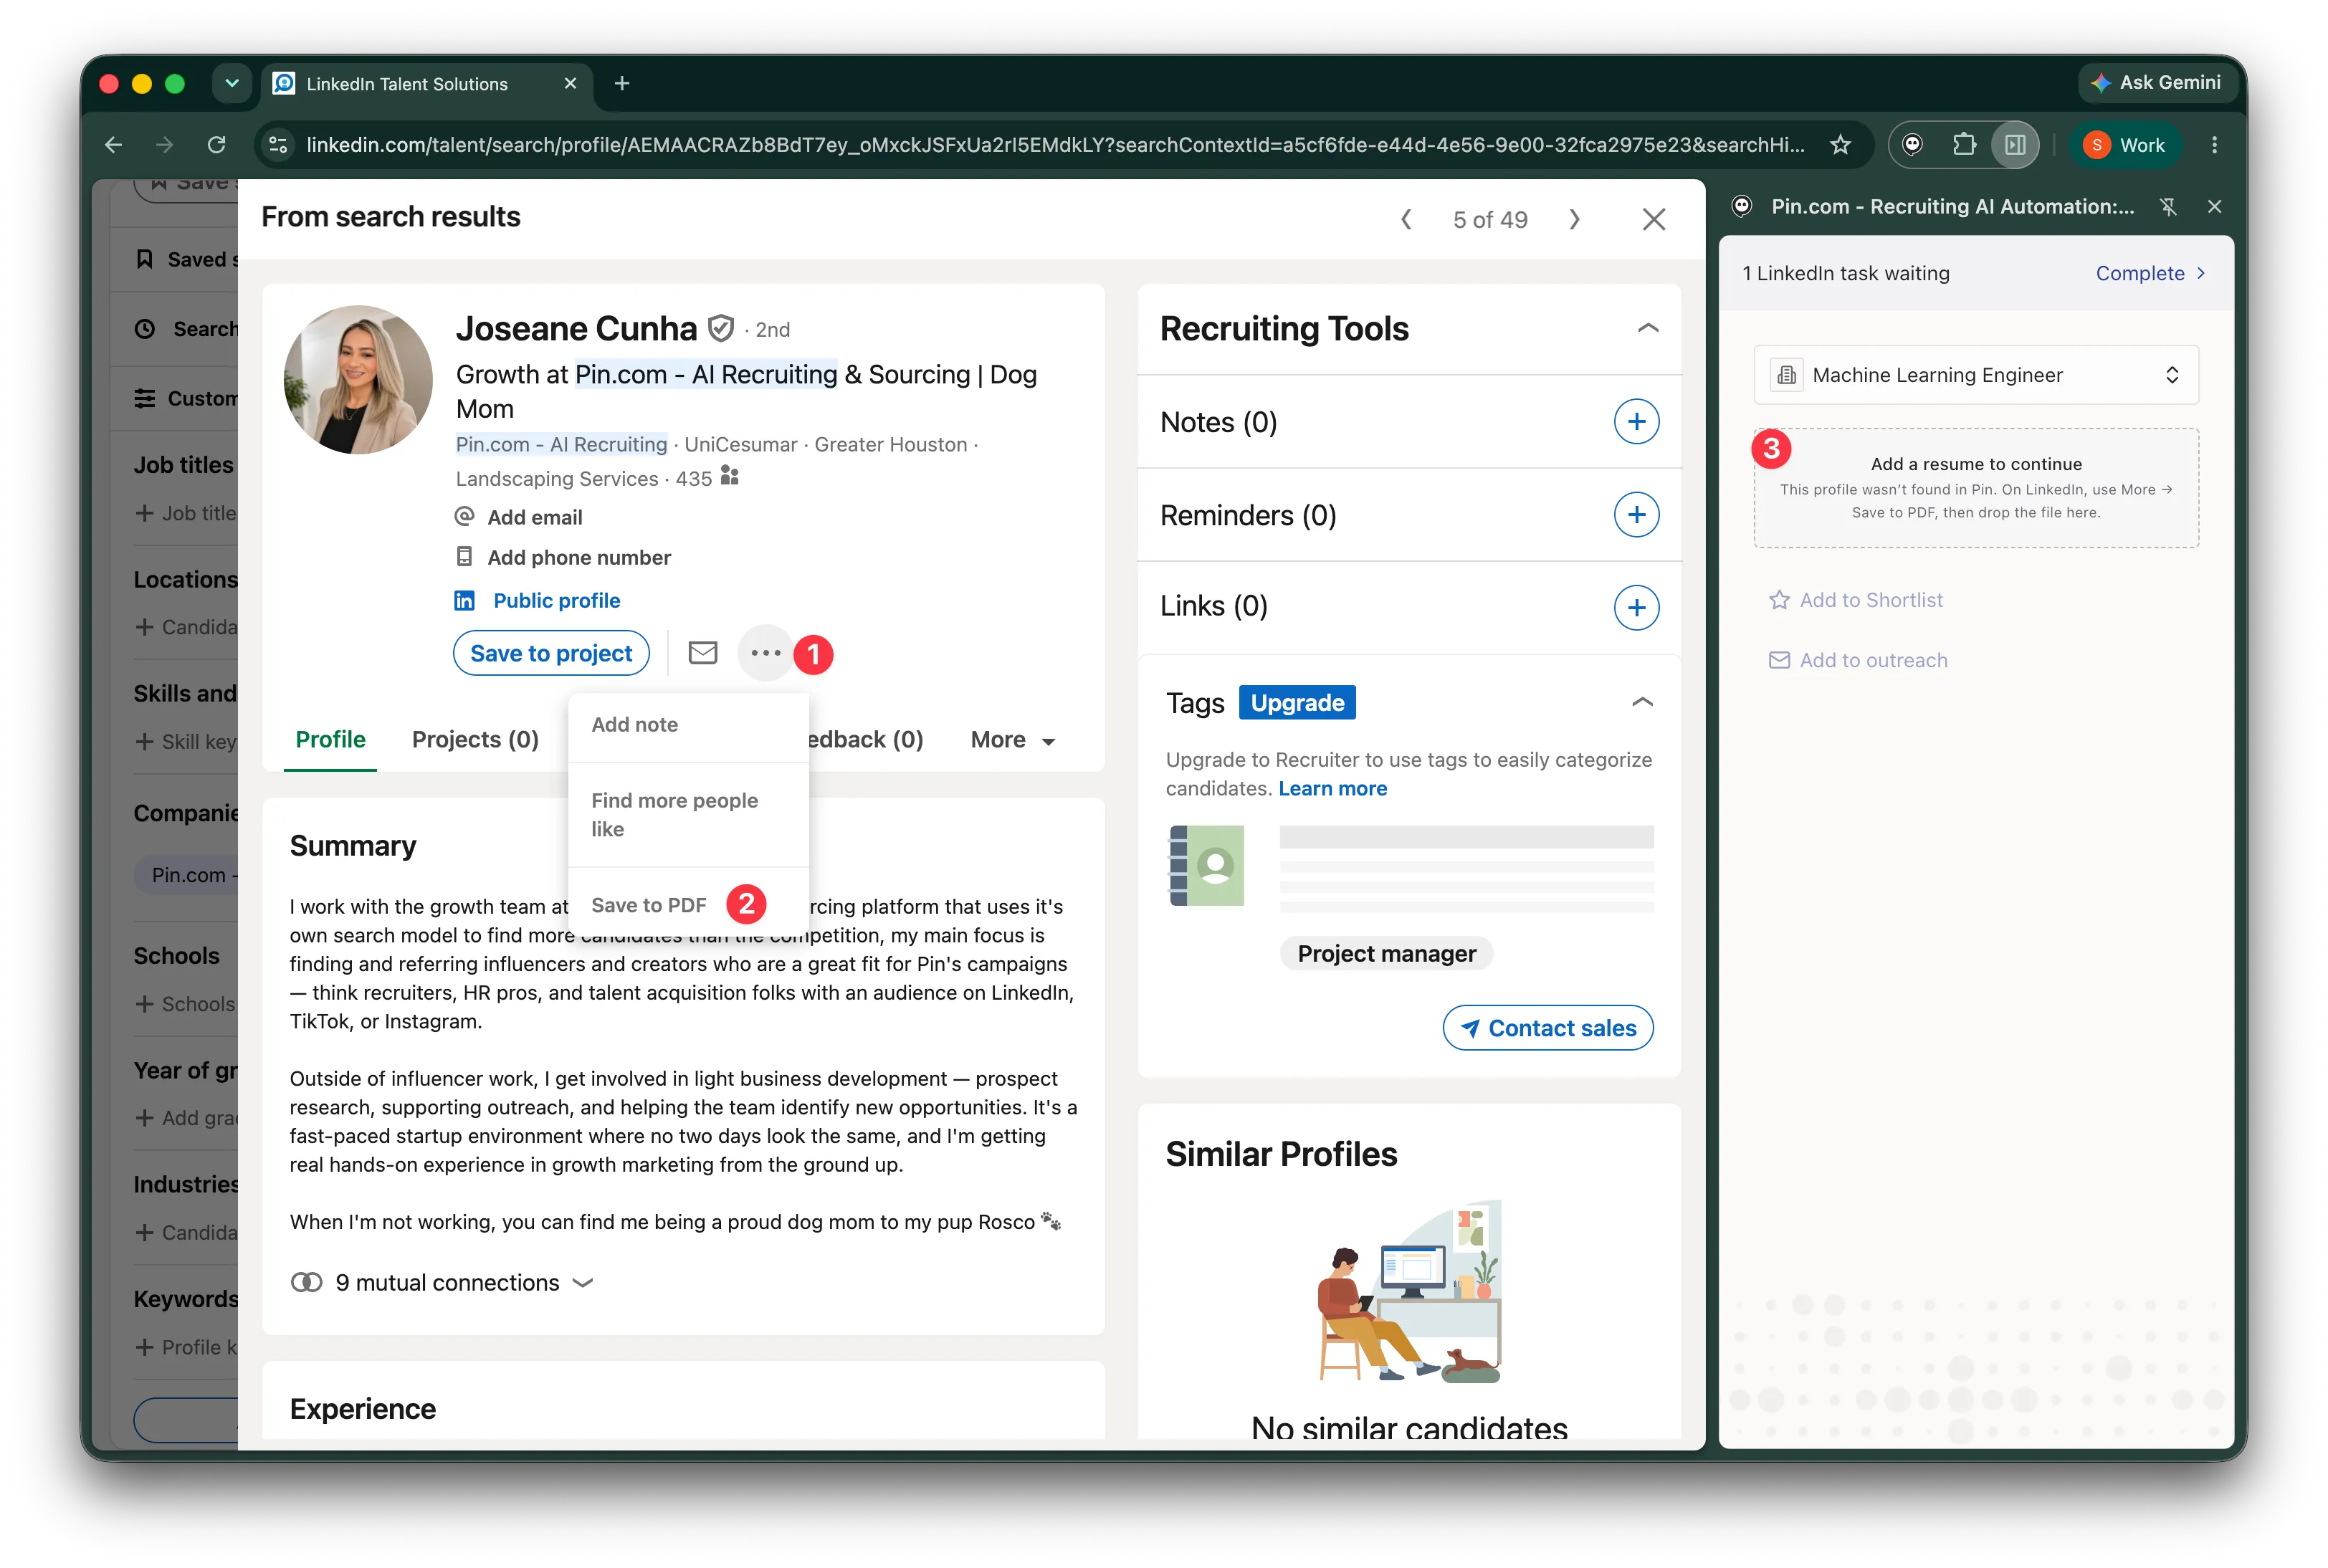View site information icon in address bar

pyautogui.click(x=278, y=145)
